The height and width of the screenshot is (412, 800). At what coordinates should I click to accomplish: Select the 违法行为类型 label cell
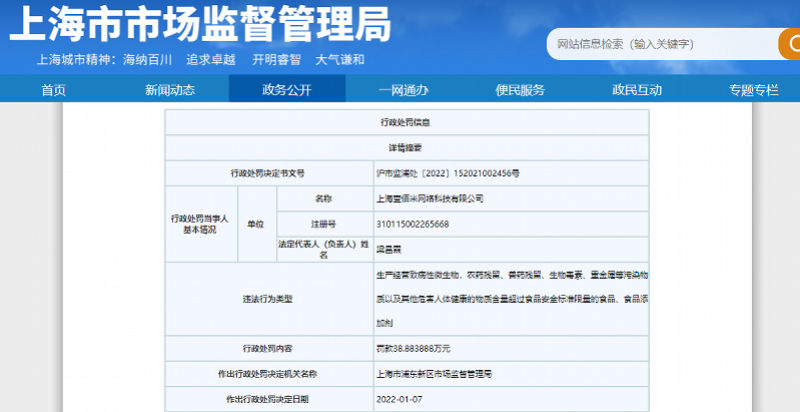point(269,299)
